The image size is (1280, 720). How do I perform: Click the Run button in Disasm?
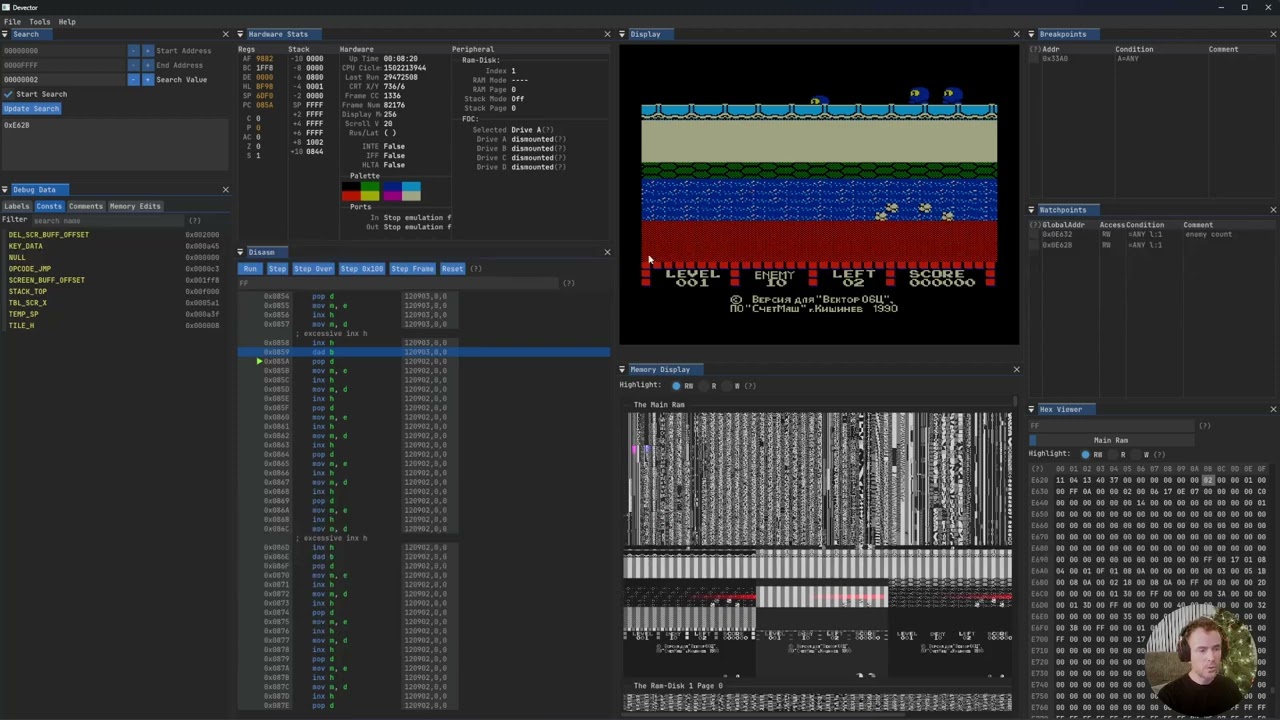pyautogui.click(x=250, y=269)
